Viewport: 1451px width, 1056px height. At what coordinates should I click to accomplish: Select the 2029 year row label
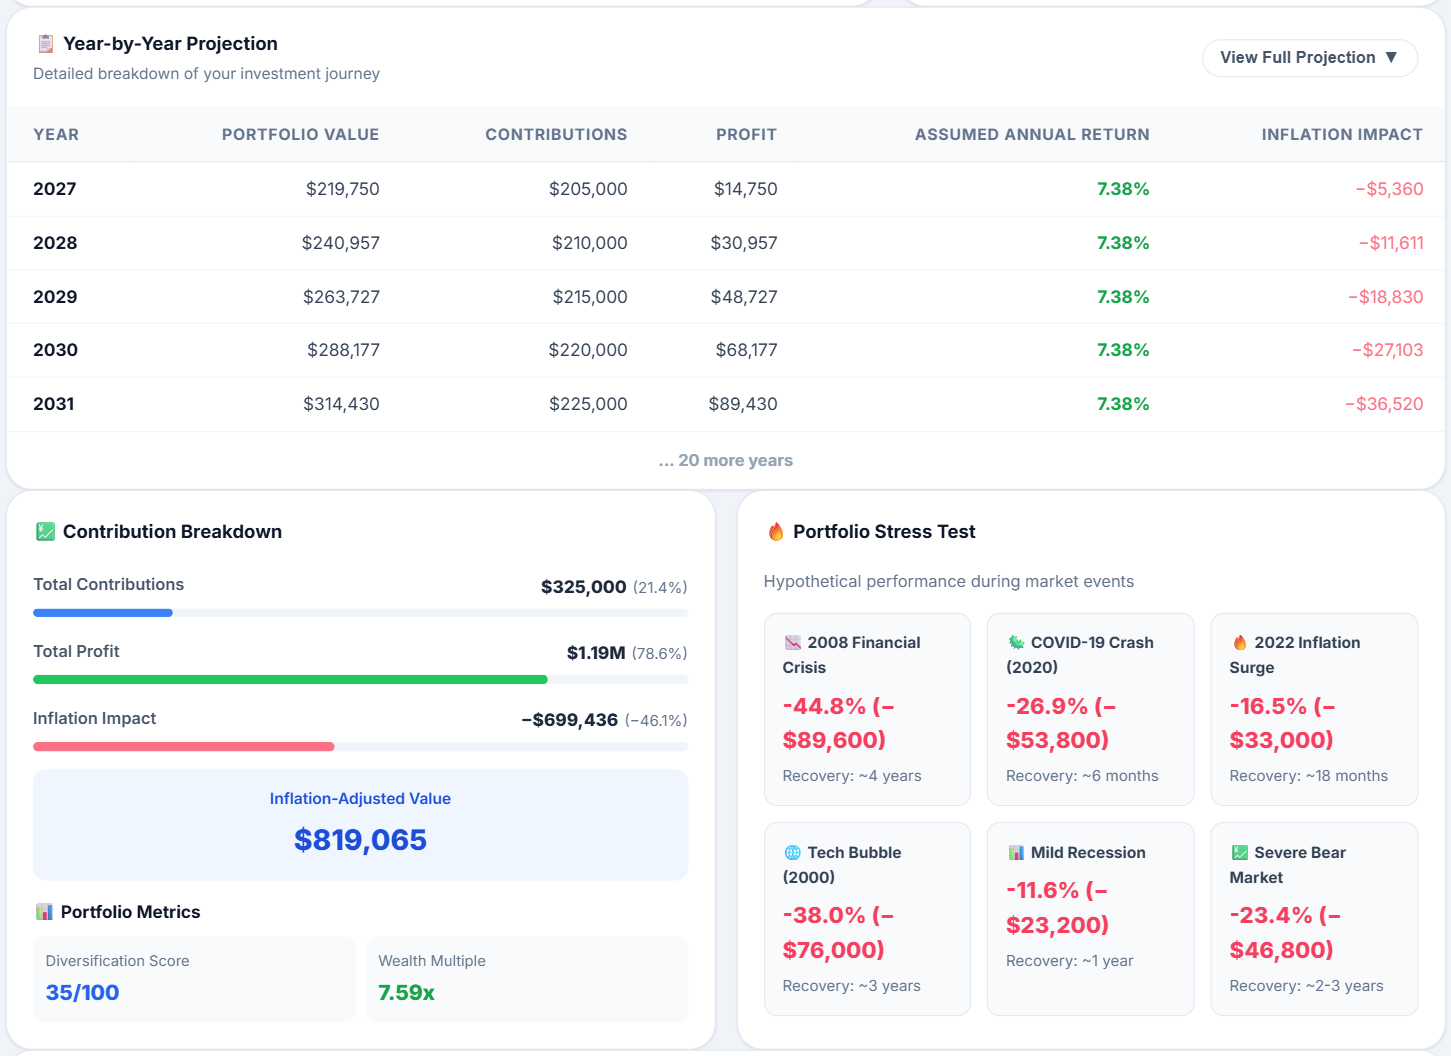coord(55,297)
